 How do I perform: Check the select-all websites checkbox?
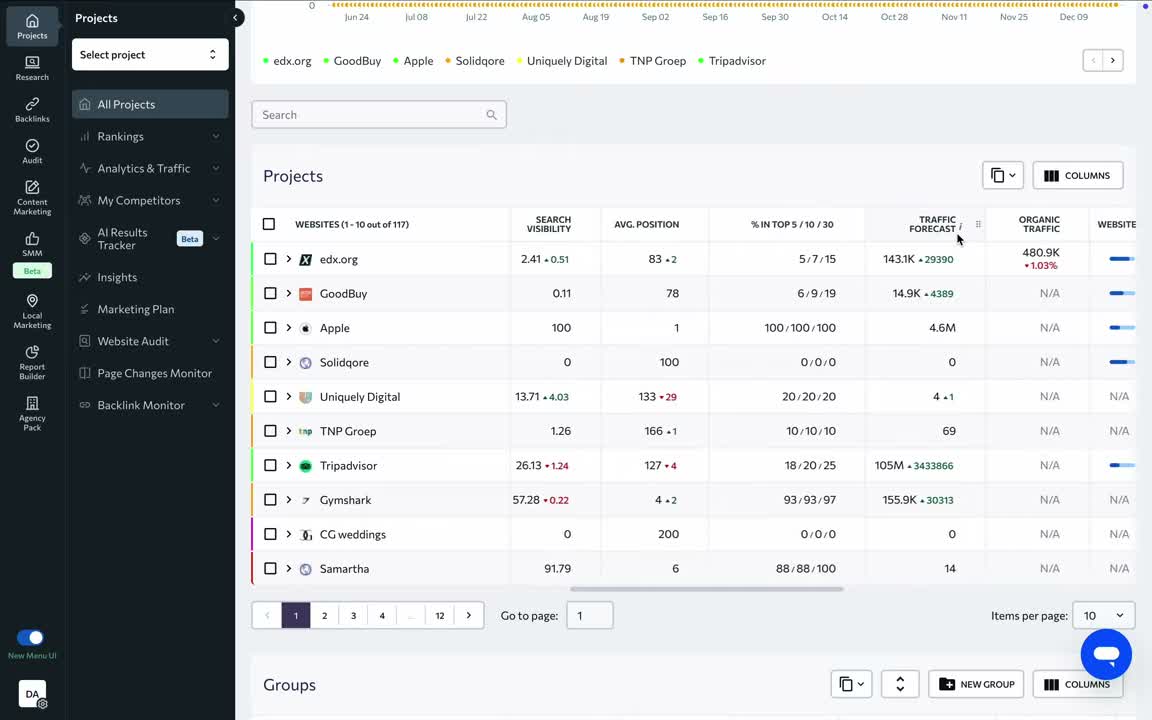pos(269,224)
